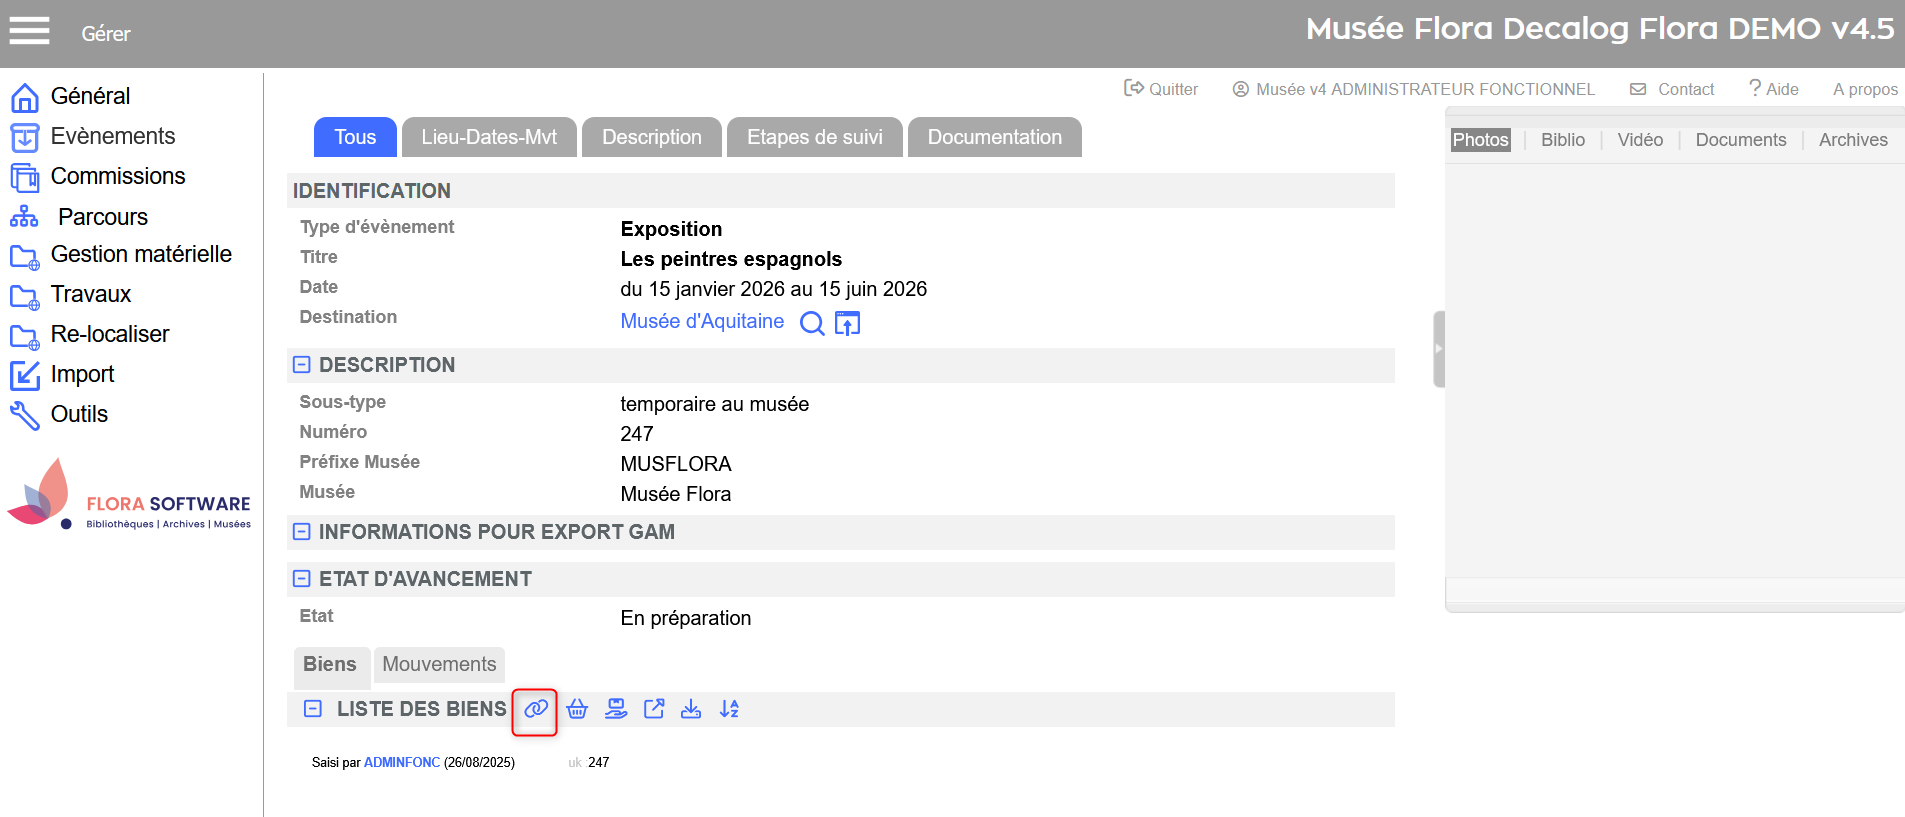1905x817 pixels.
Task: Collapse the DESCRIPTION section
Action: (301, 365)
